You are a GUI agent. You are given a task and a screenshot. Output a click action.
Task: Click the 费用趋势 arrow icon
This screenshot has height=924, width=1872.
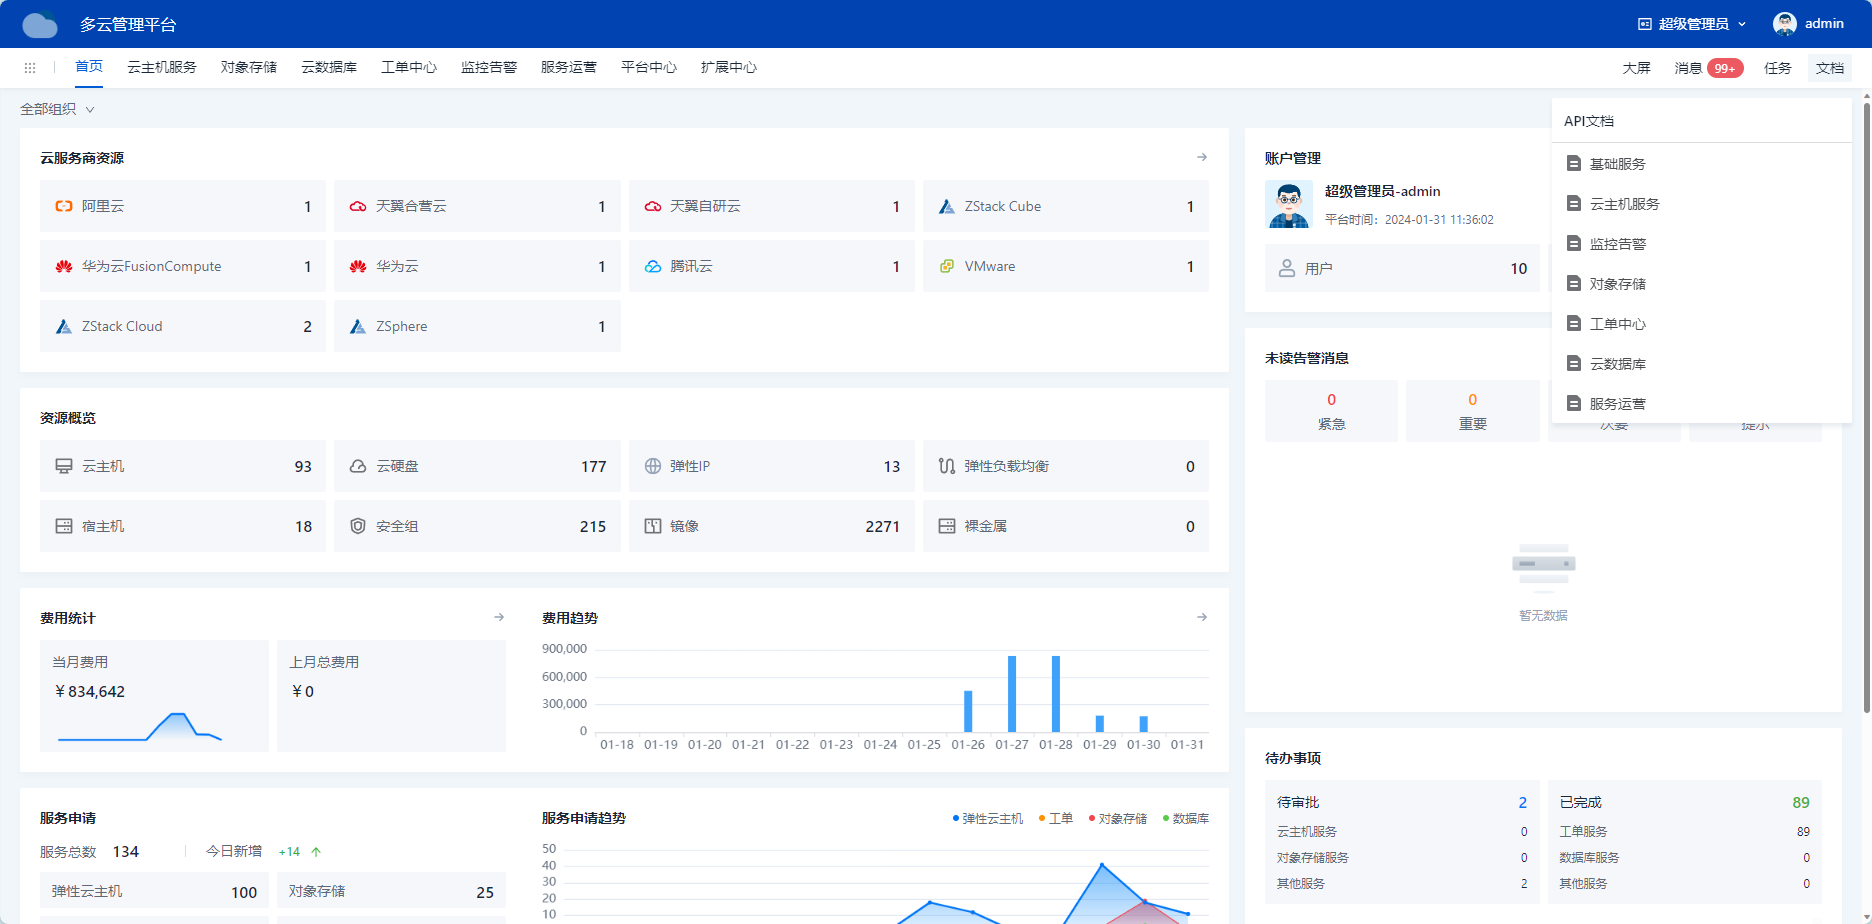coord(1202,618)
